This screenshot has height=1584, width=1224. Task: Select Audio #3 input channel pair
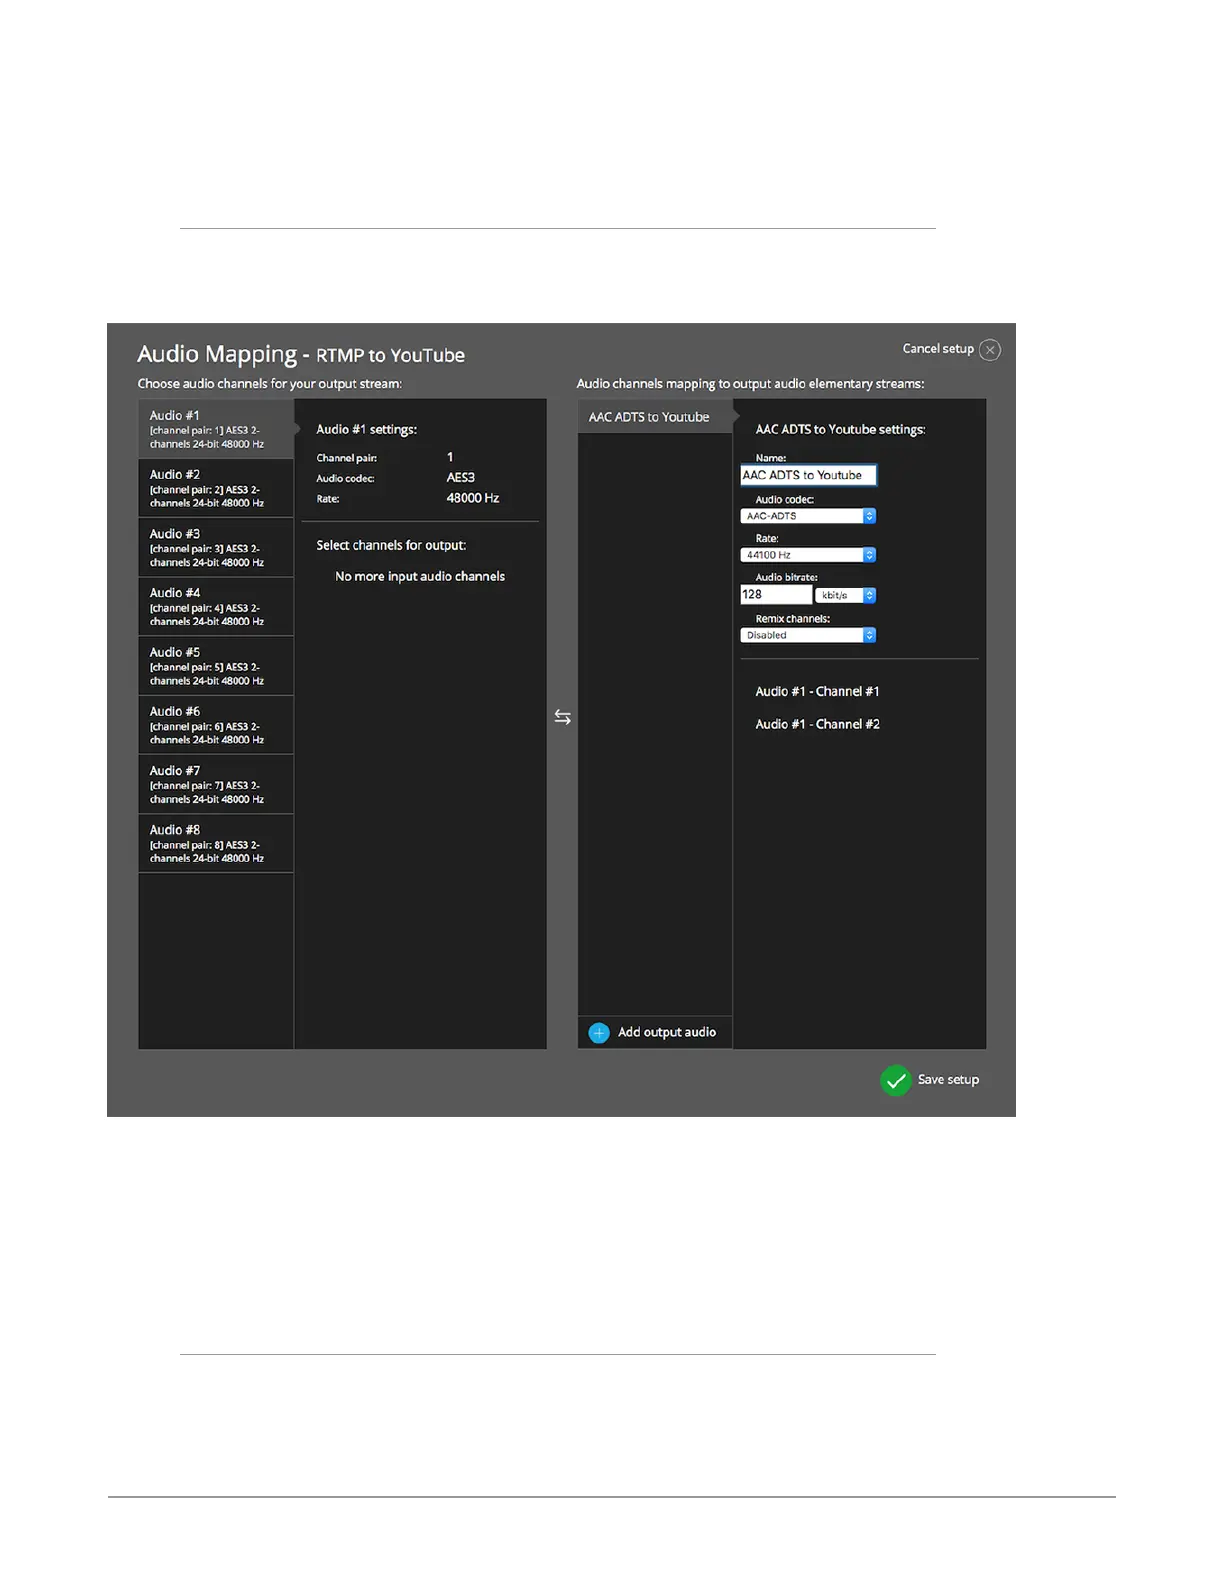click(x=216, y=547)
